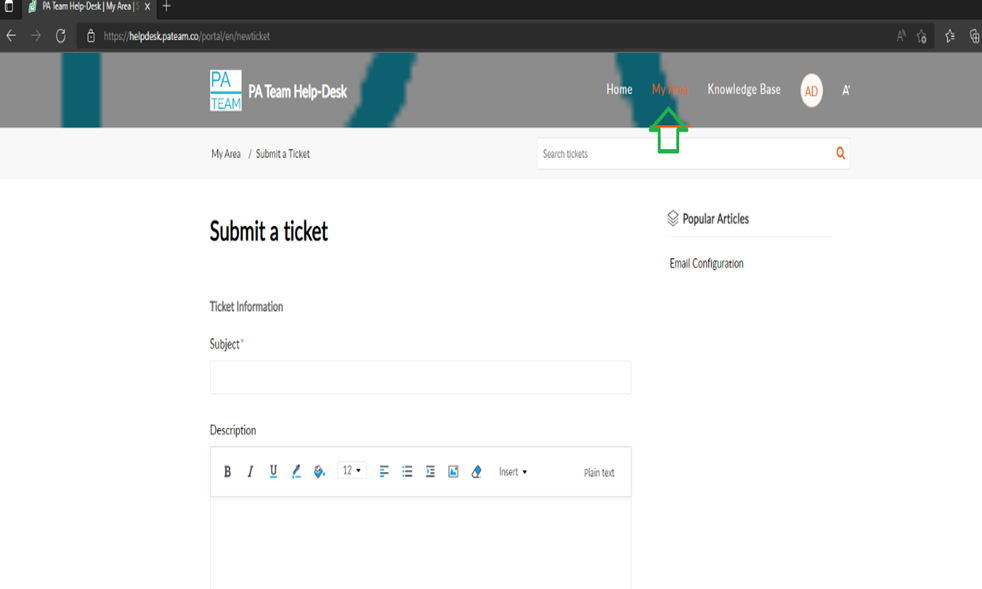This screenshot has height=589, width=982.
Task: Open the Insert dropdown menu
Action: (512, 472)
